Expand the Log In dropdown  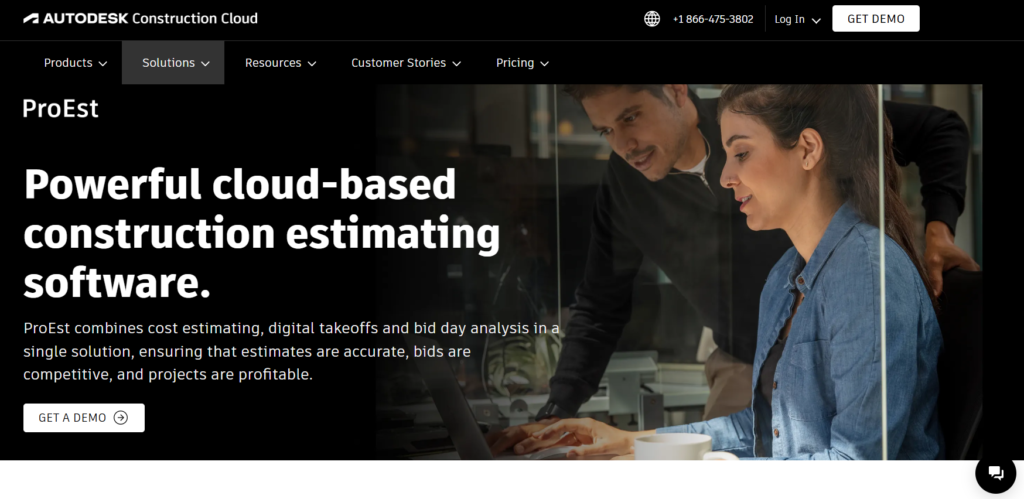797,20
